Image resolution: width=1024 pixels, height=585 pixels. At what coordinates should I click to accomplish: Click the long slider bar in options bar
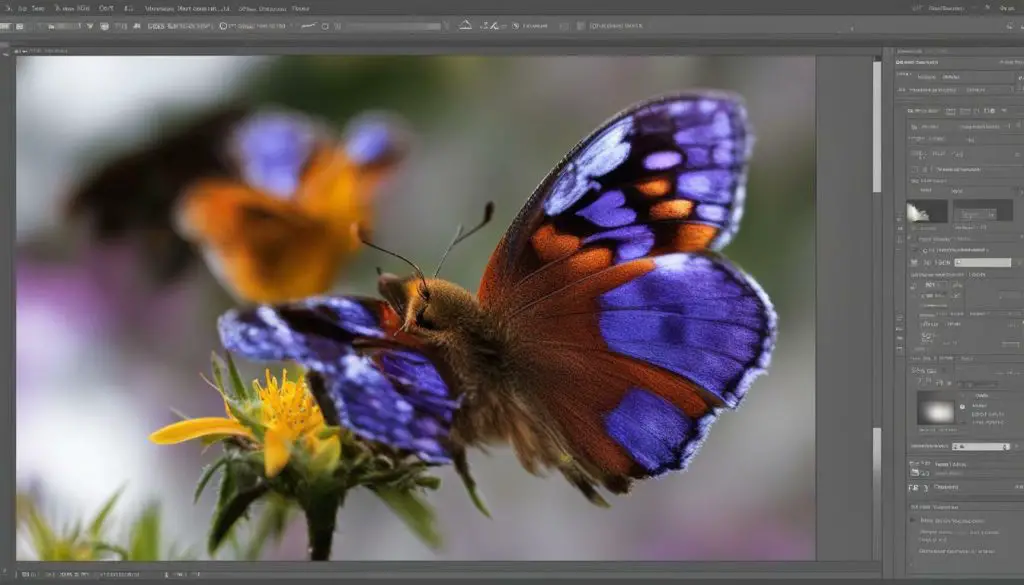(x=394, y=26)
